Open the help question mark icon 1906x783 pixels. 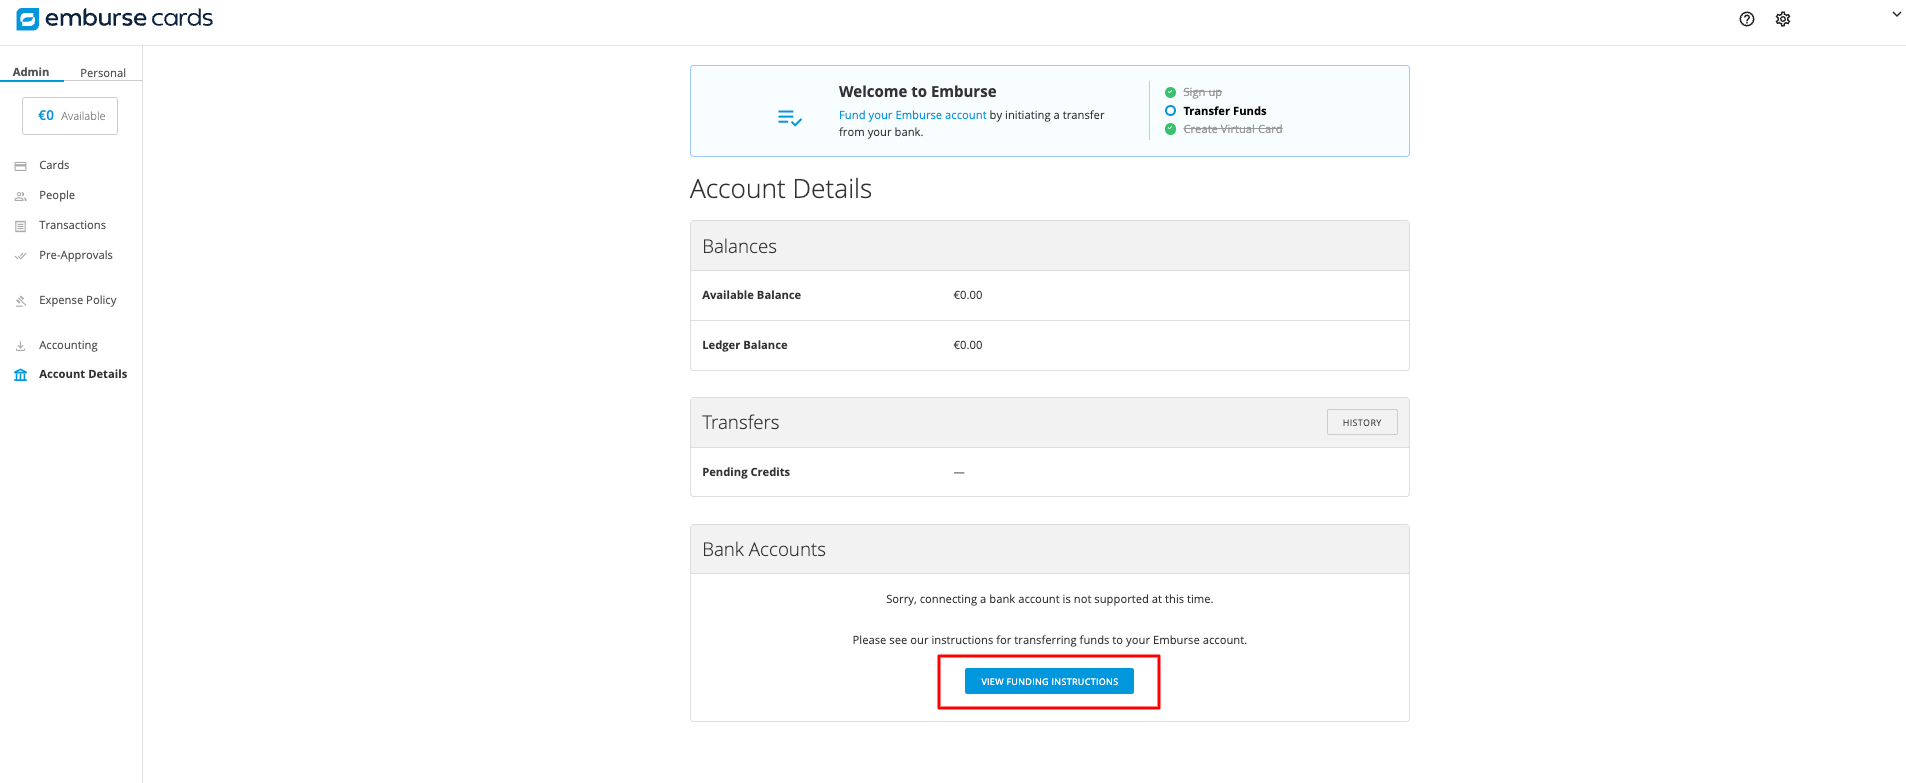(x=1746, y=19)
